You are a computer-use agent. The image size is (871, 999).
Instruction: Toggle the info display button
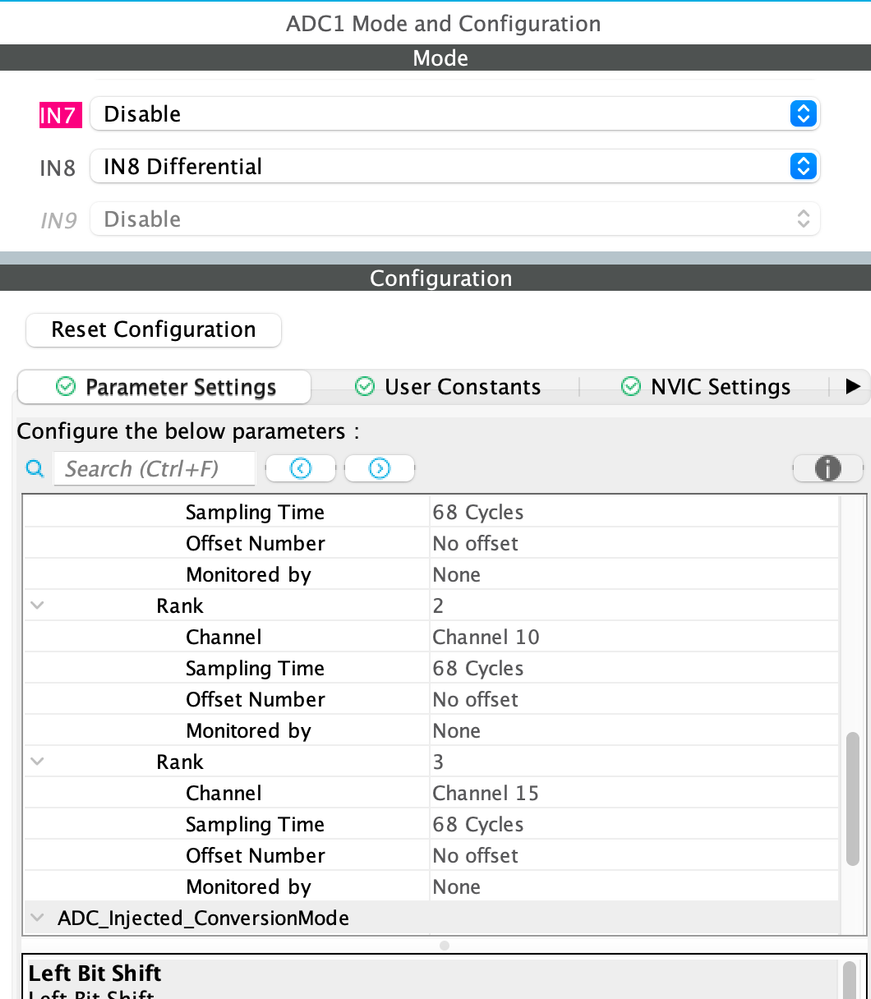point(827,468)
